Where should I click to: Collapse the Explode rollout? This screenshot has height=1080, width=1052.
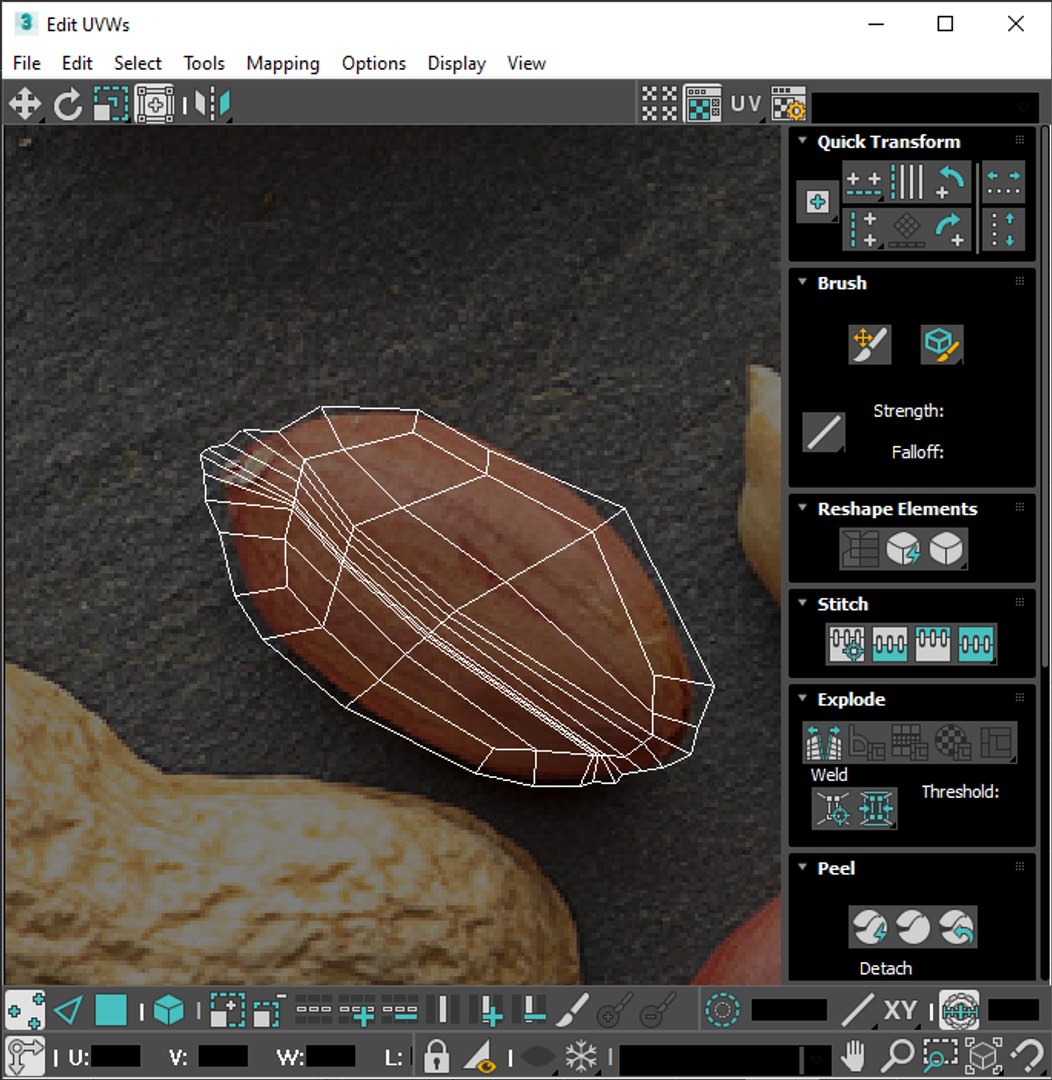(x=802, y=698)
